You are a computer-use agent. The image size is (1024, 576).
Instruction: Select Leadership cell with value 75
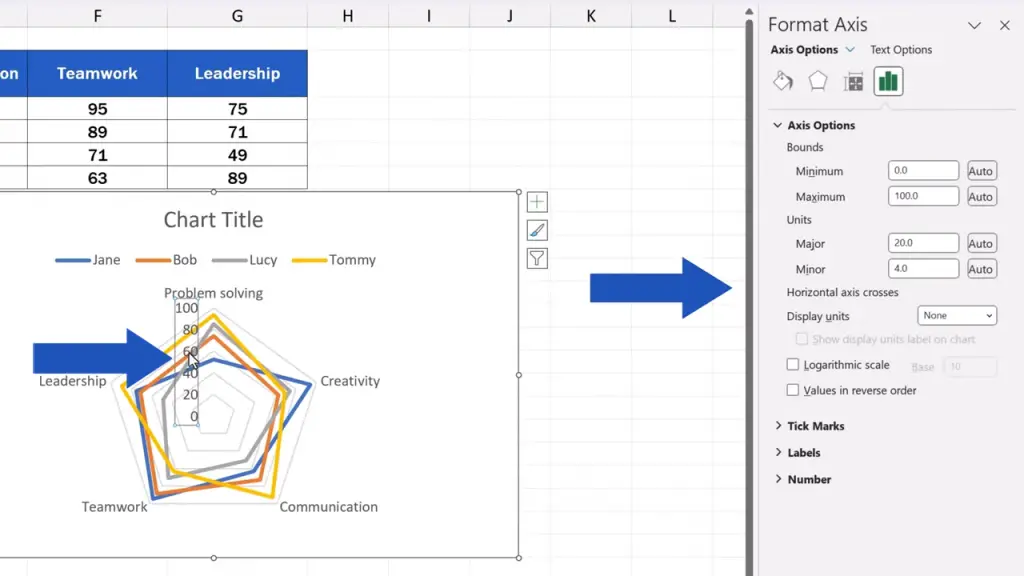(237, 108)
